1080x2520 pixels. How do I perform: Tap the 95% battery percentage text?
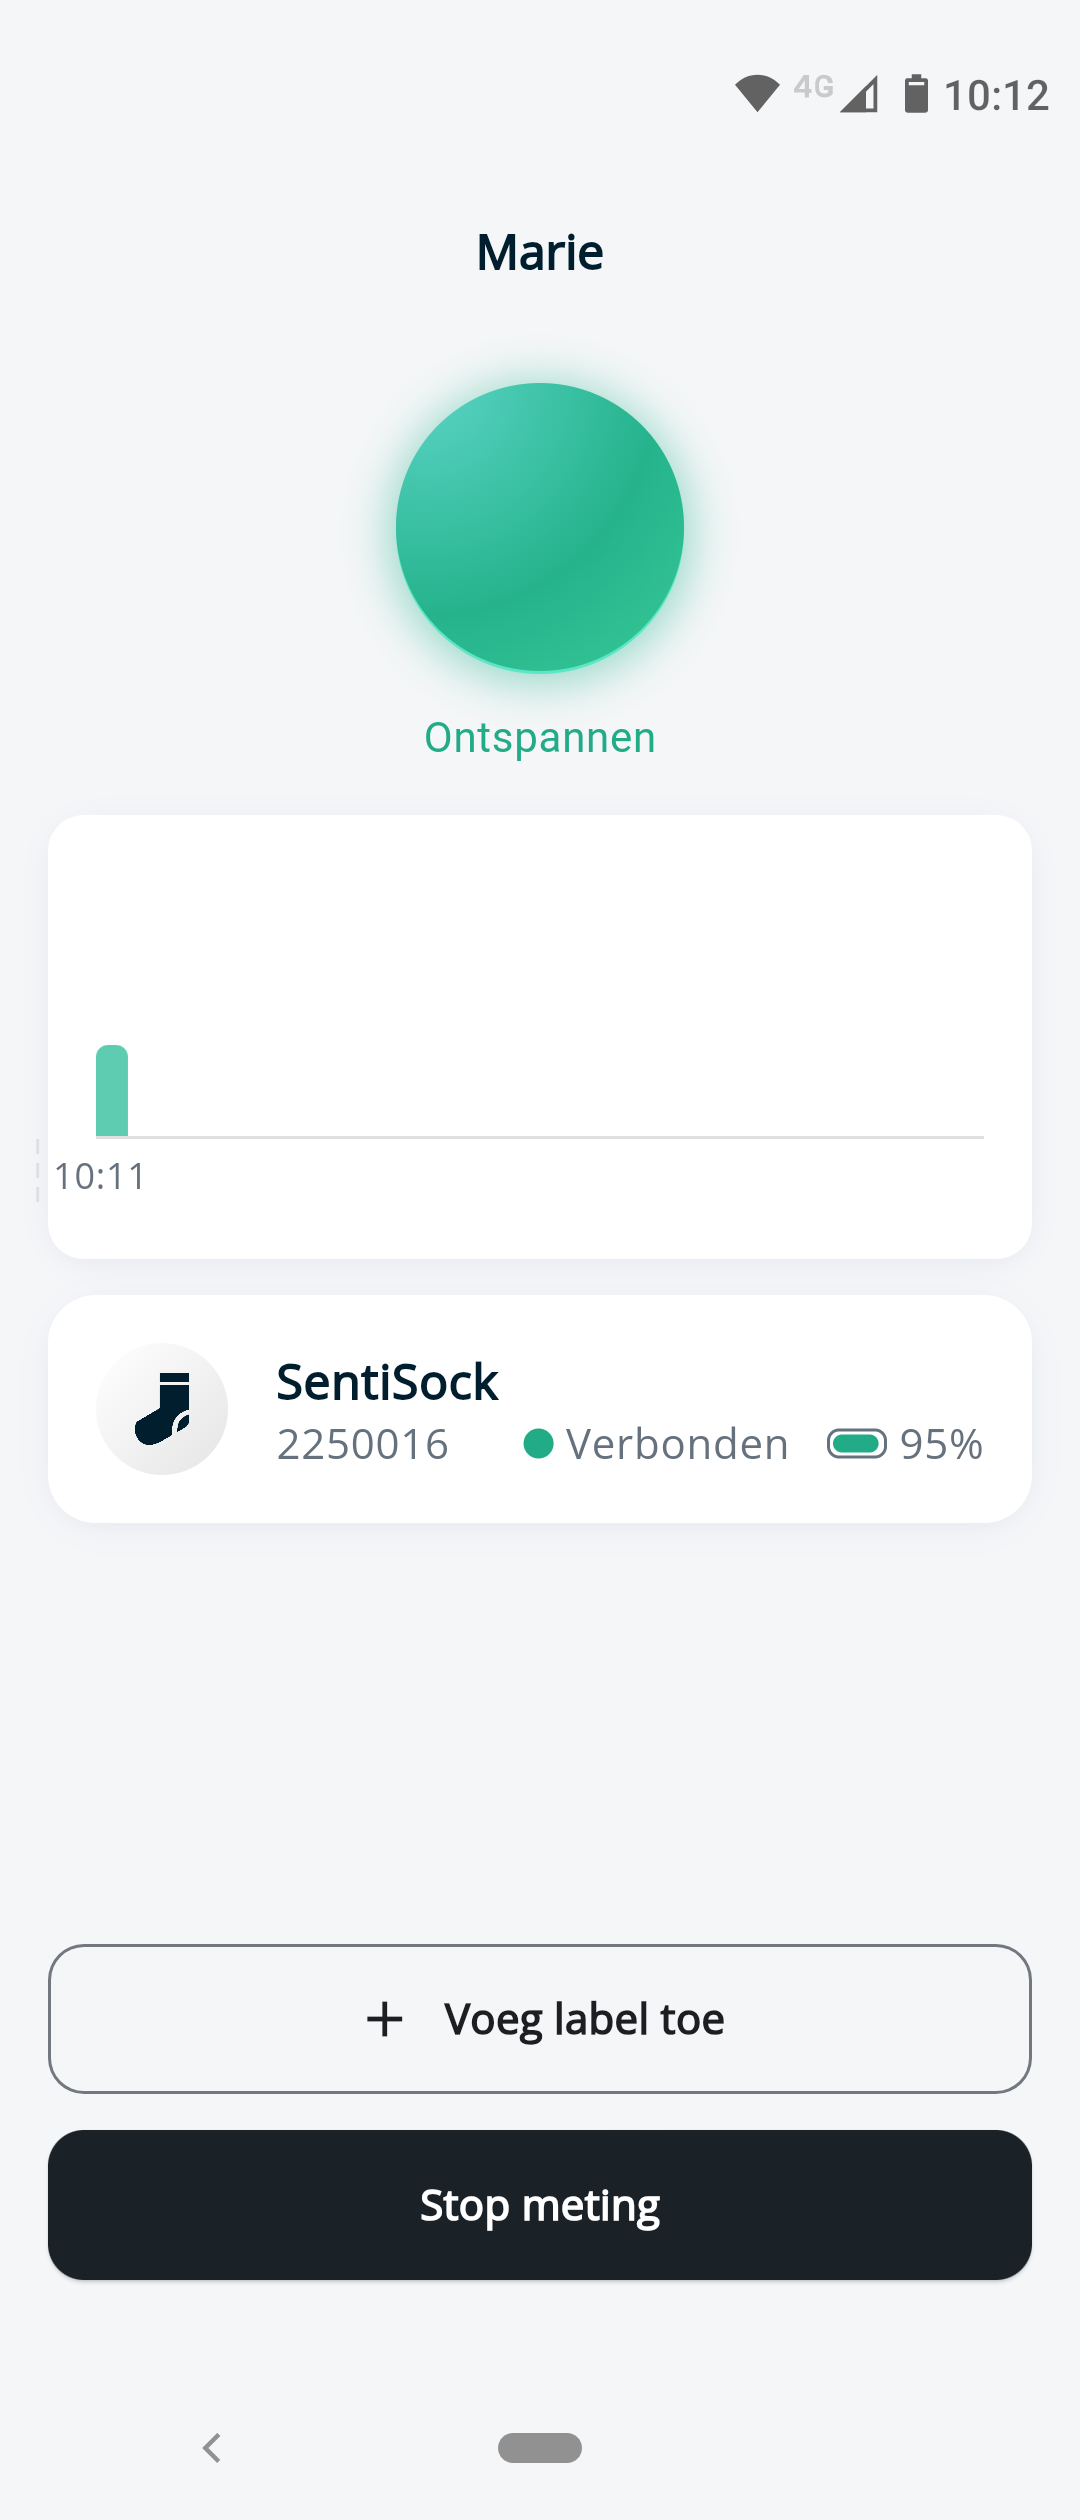(x=941, y=1444)
